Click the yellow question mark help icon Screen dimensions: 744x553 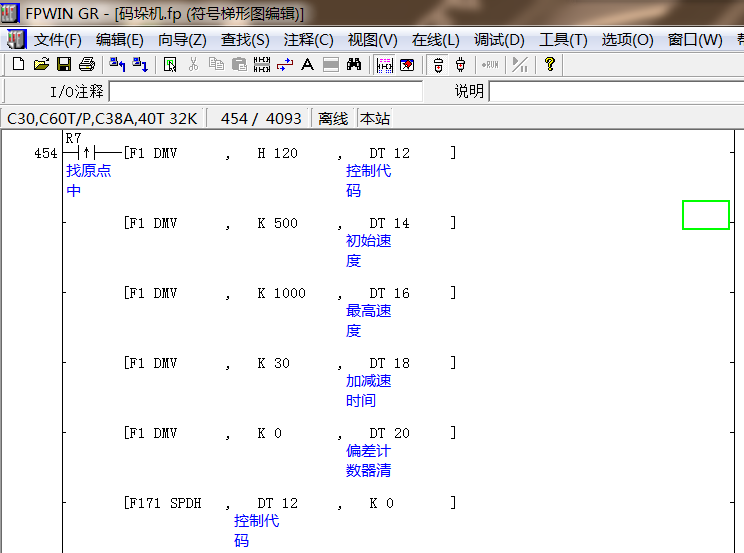pyautogui.click(x=549, y=65)
